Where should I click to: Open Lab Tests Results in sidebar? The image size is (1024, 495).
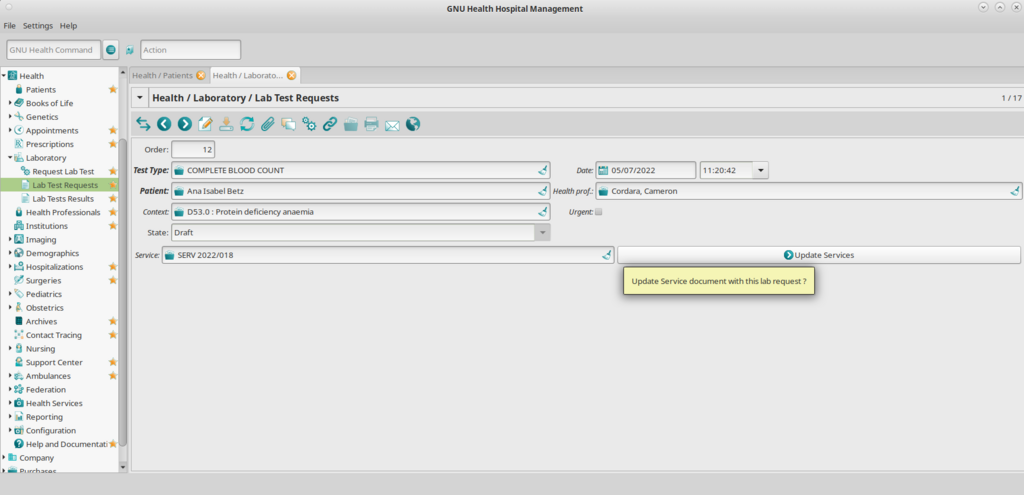pyautogui.click(x=63, y=199)
